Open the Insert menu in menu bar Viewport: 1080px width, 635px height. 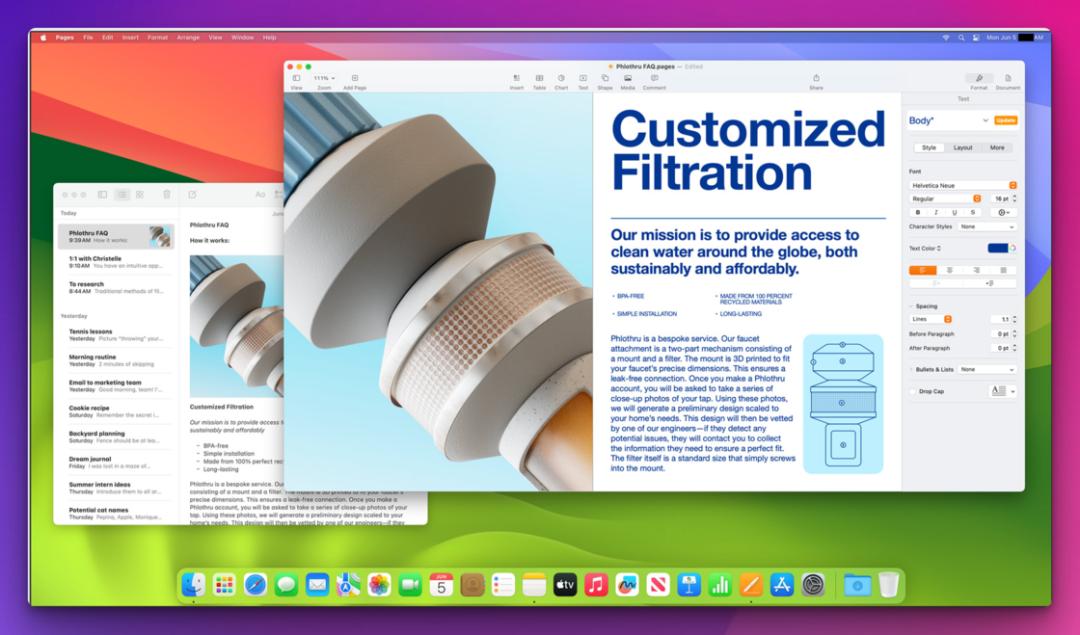click(x=130, y=37)
